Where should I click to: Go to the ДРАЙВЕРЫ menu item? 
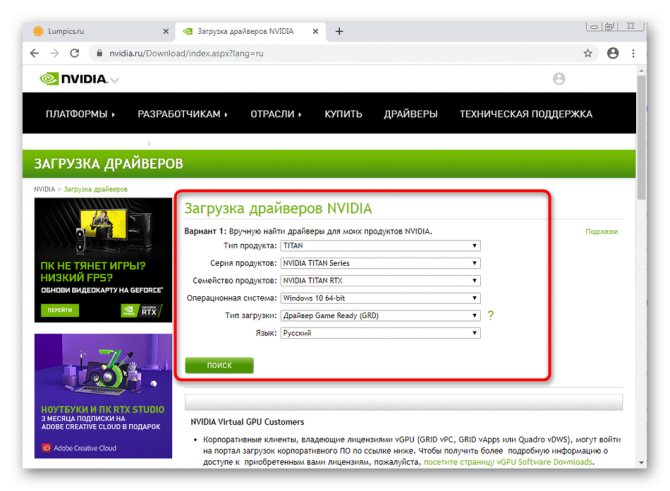pyautogui.click(x=411, y=114)
